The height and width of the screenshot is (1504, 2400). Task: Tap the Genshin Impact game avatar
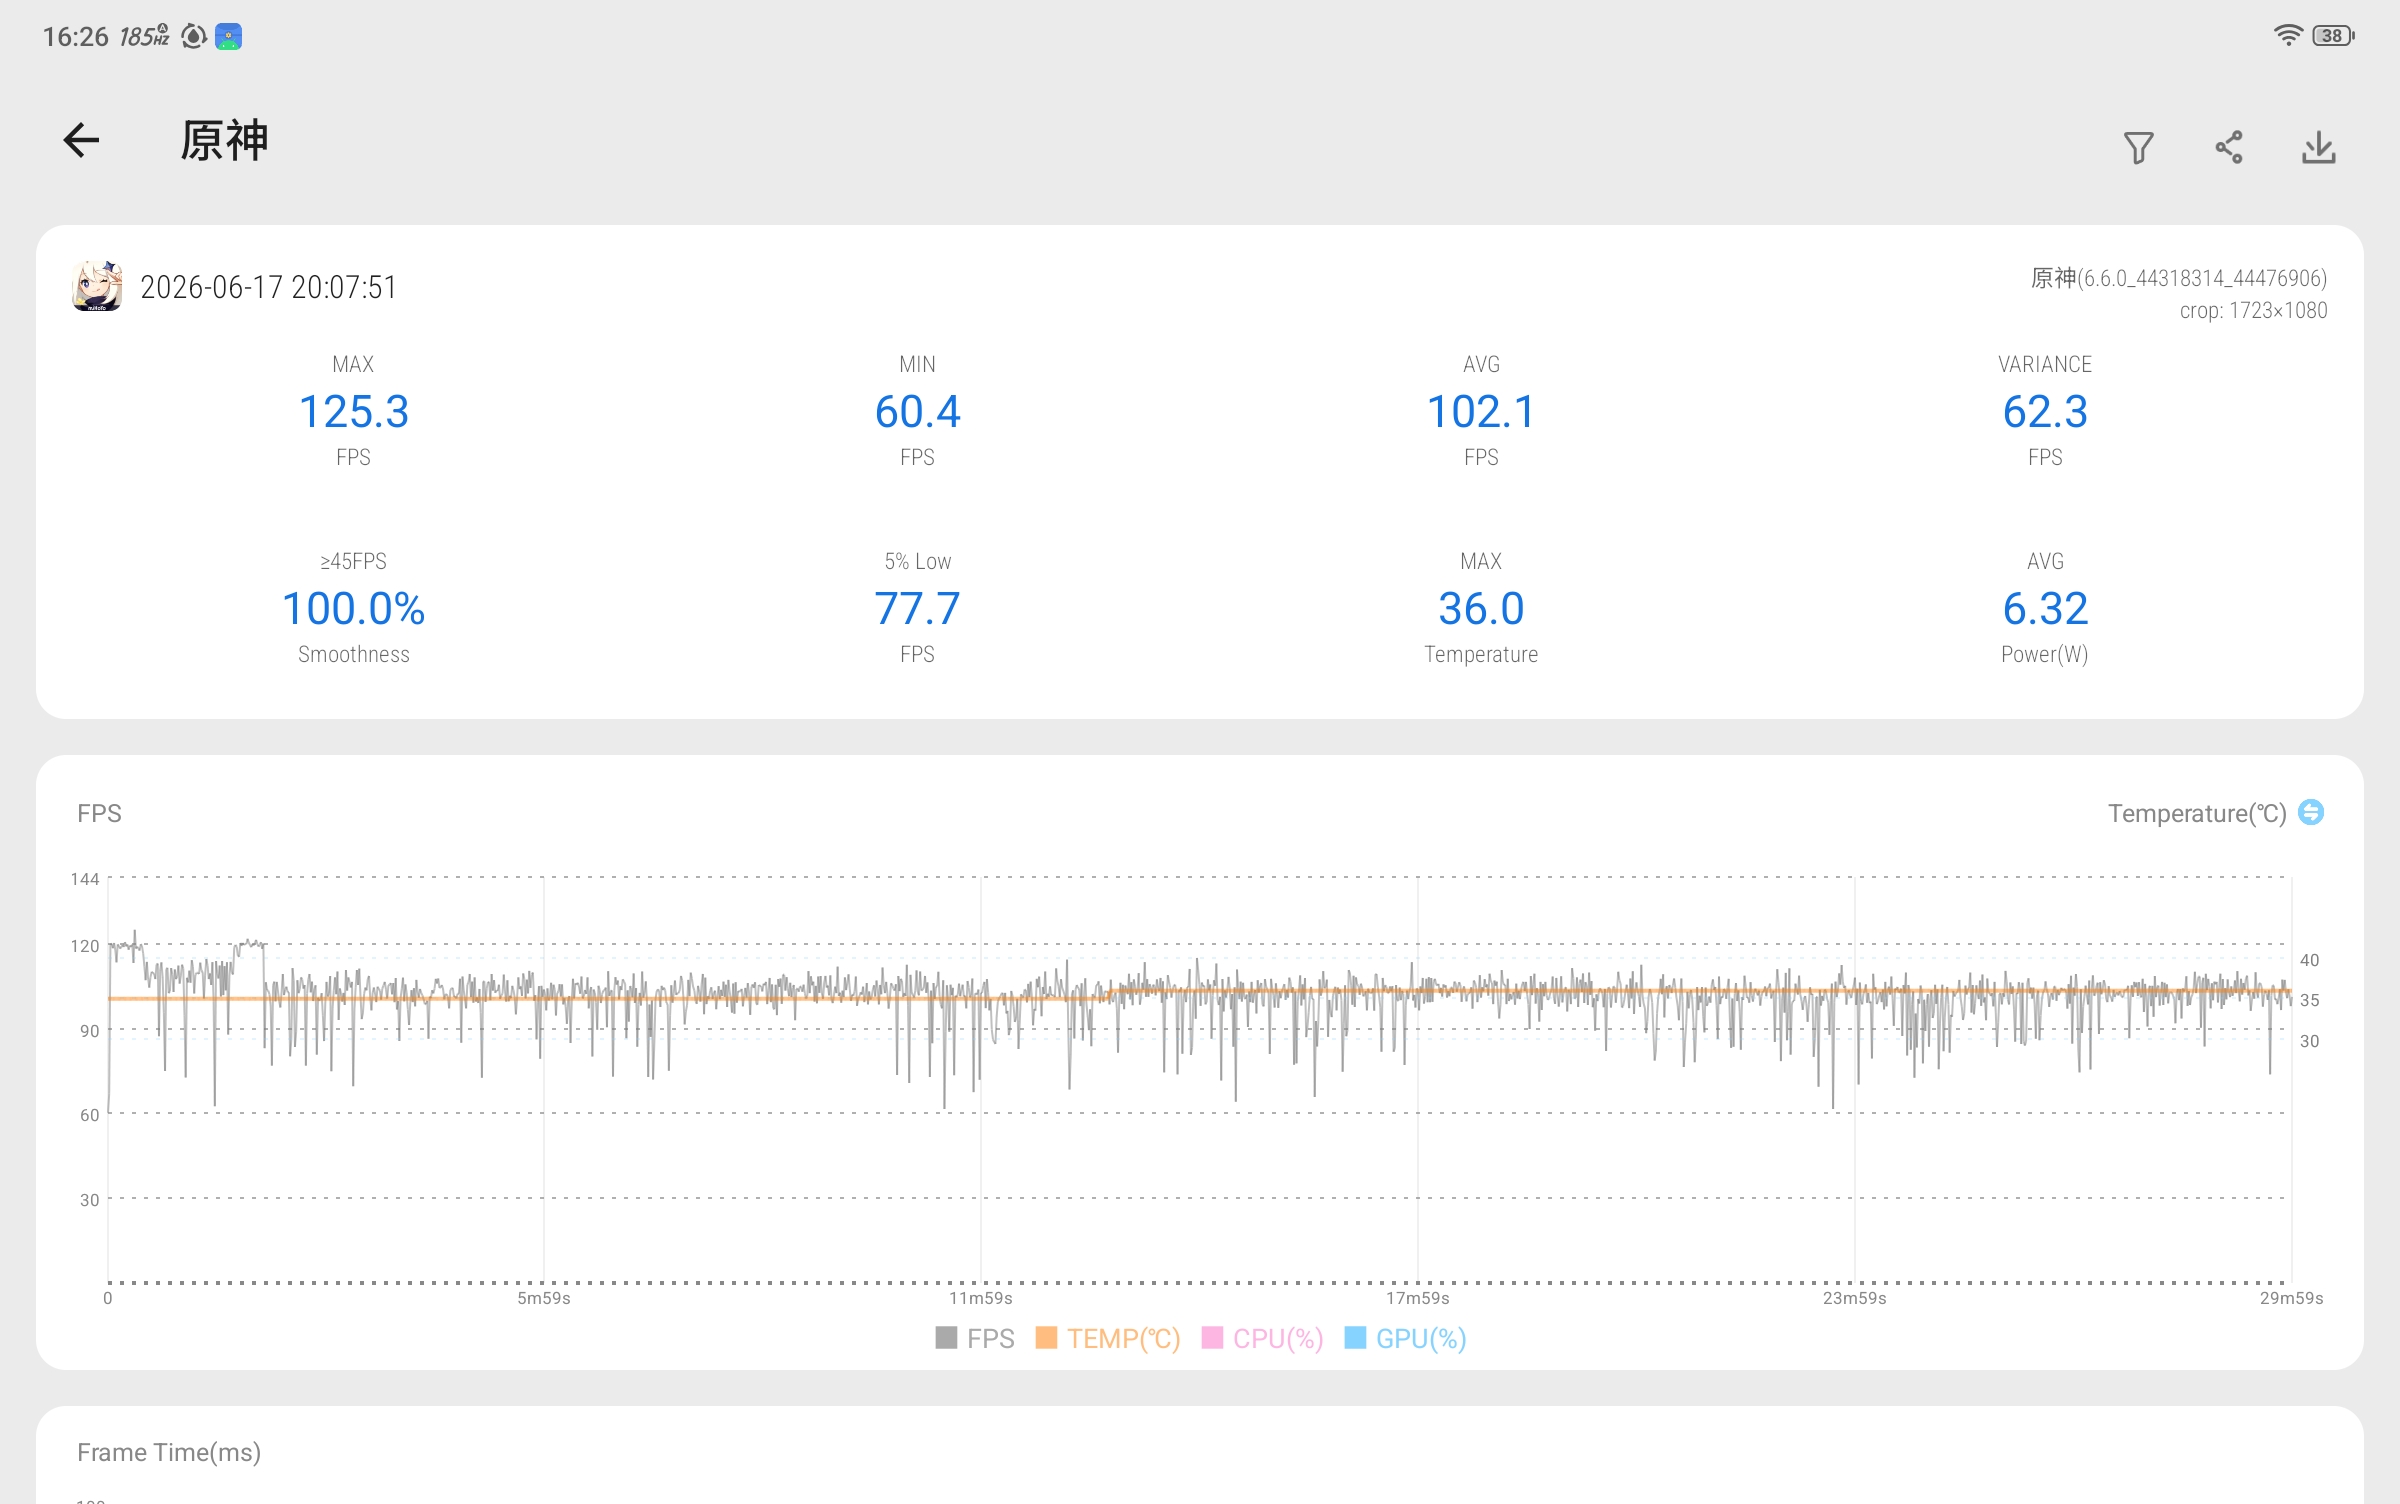pos(97,286)
